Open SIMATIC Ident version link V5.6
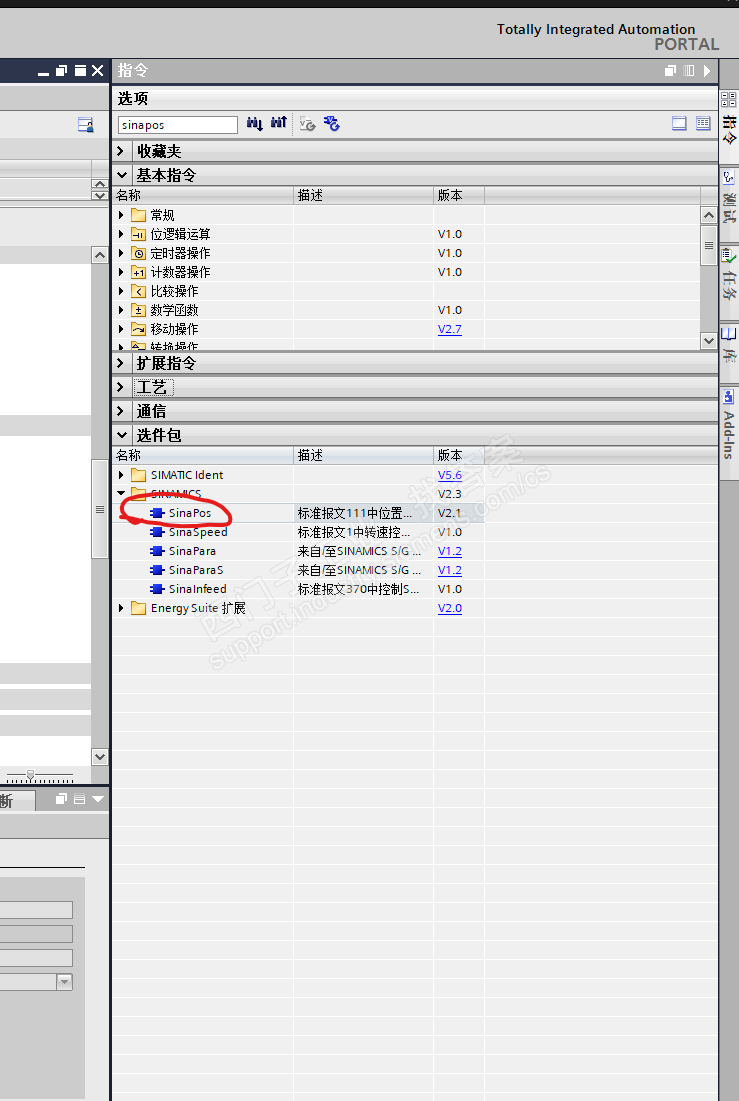The image size is (739, 1101). pyautogui.click(x=450, y=475)
